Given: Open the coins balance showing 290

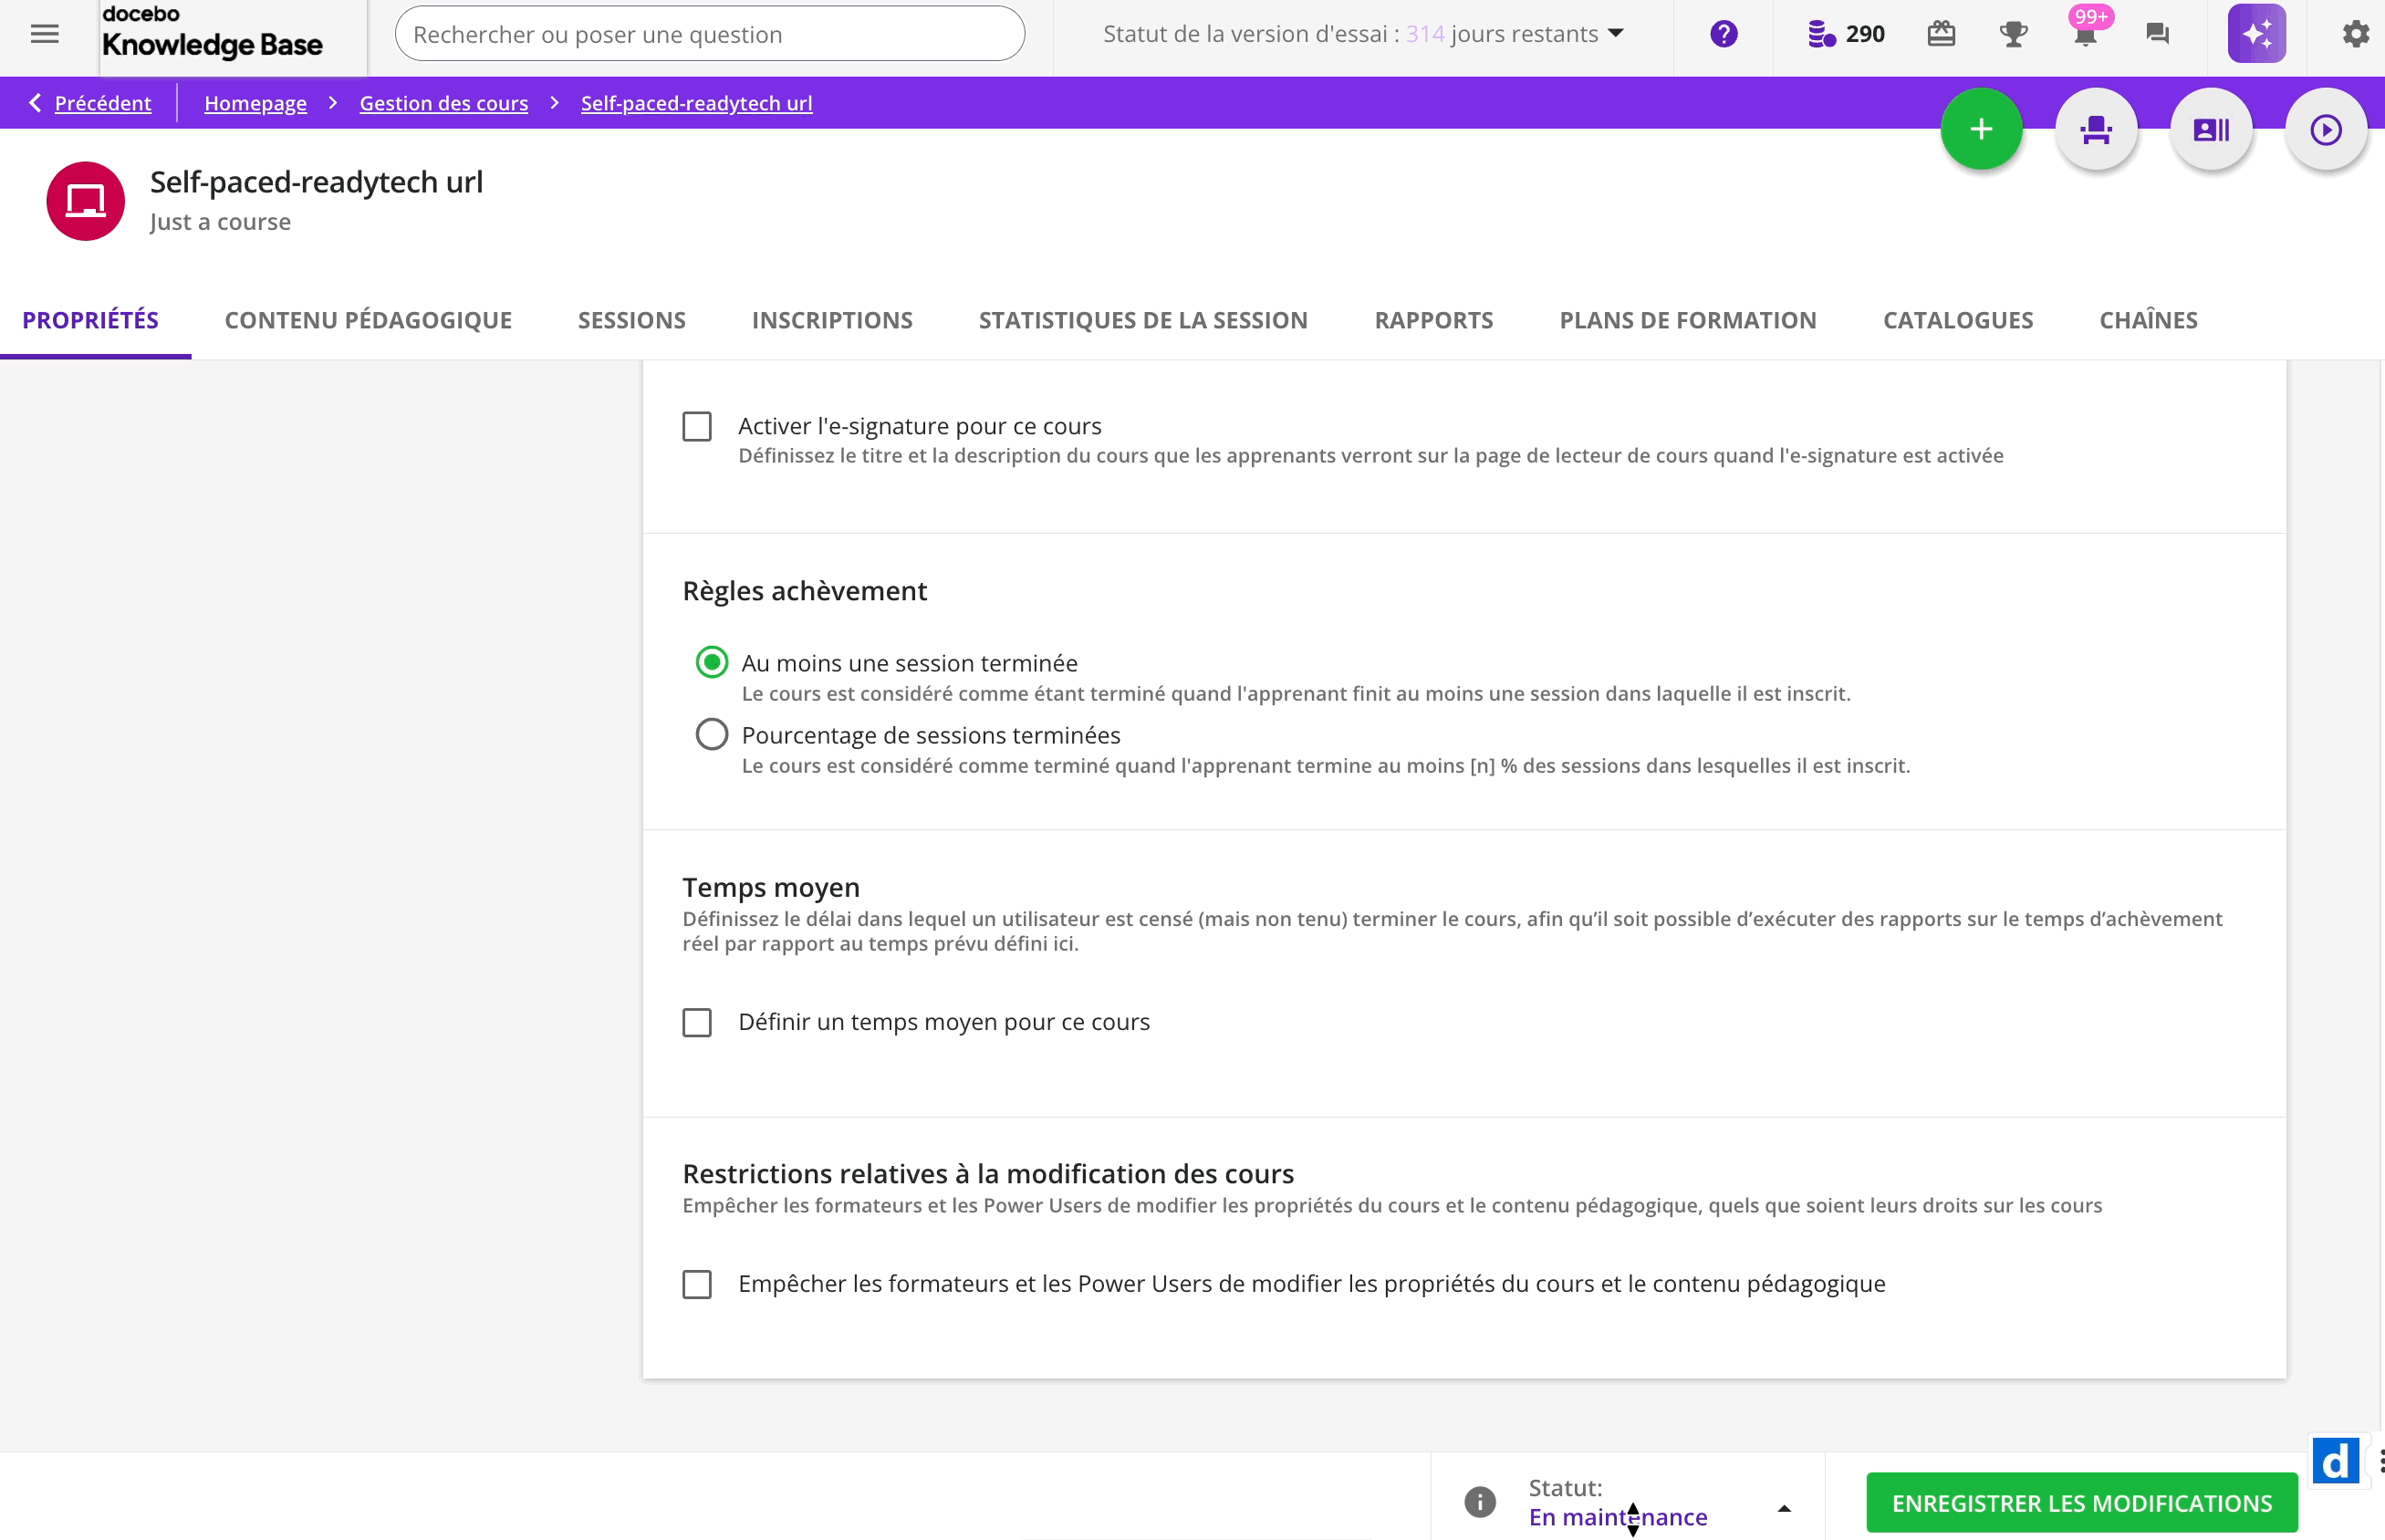Looking at the screenshot, I should click(1846, 34).
